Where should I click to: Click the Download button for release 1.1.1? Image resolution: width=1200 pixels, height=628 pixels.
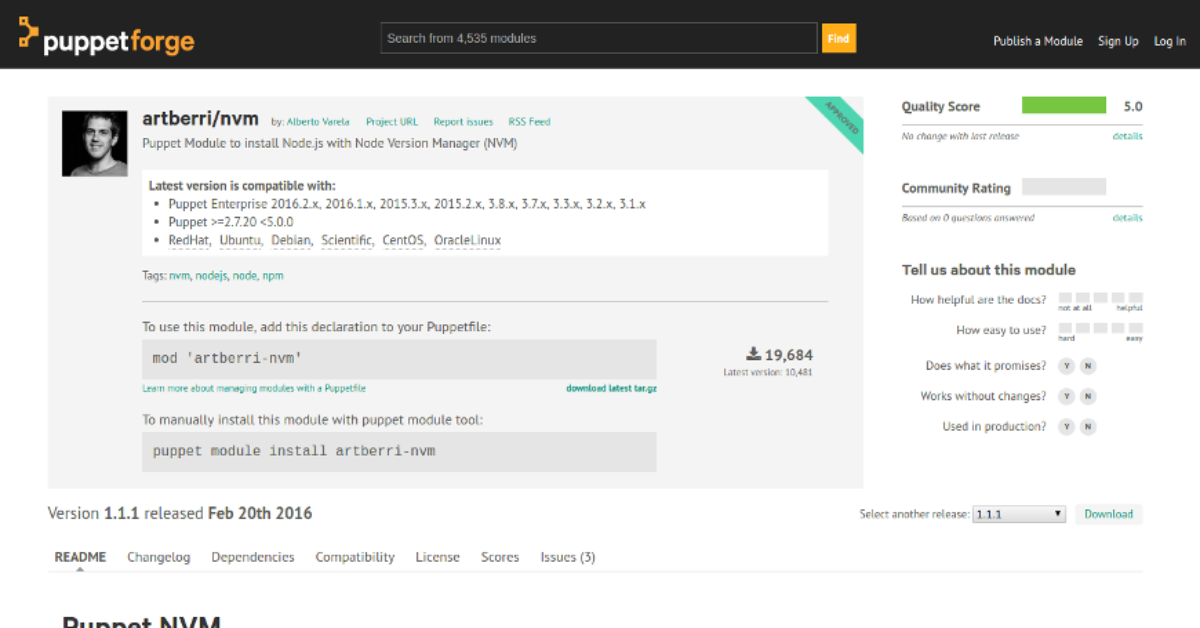pos(1108,513)
